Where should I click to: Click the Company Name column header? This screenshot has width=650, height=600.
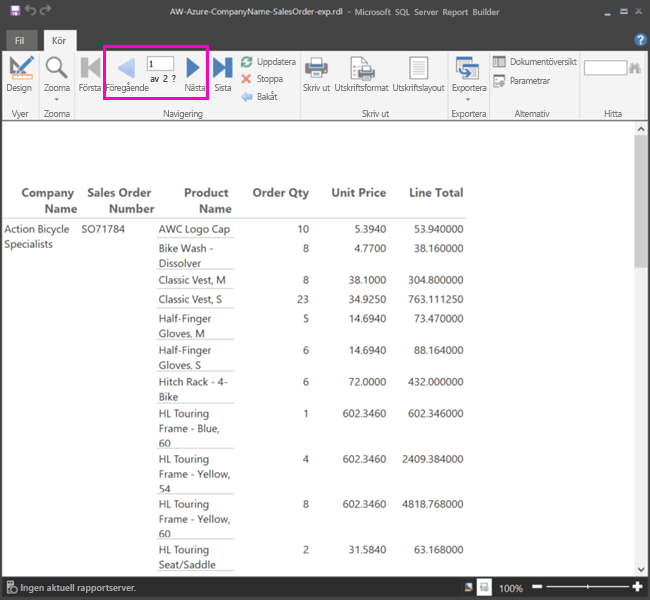click(49, 201)
